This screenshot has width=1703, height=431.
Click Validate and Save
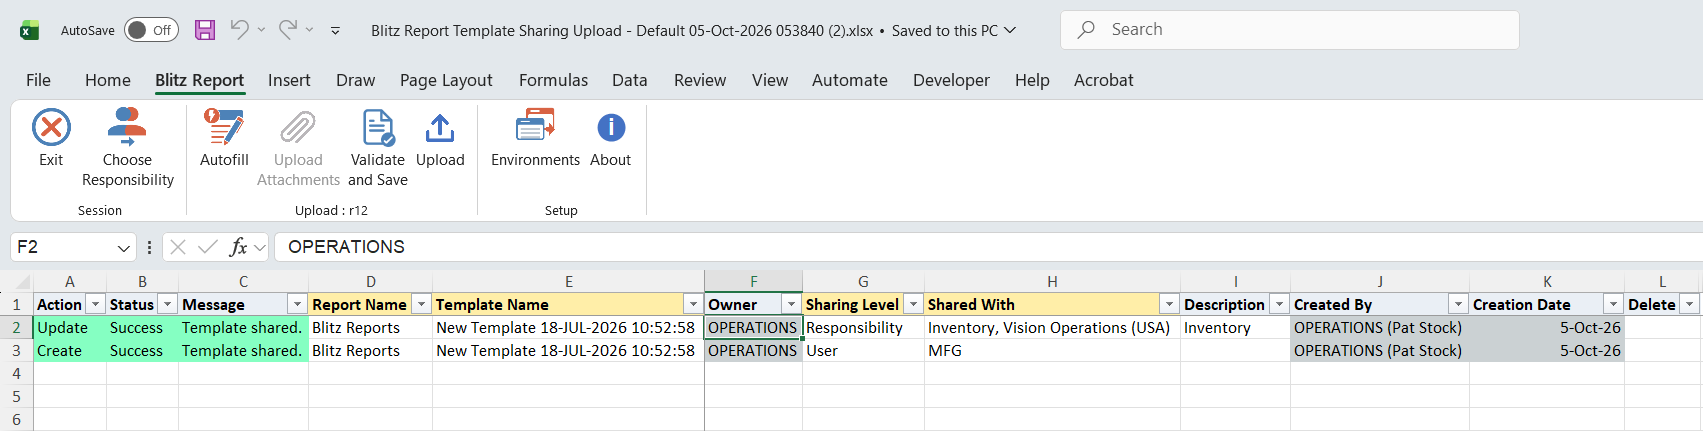(x=378, y=148)
